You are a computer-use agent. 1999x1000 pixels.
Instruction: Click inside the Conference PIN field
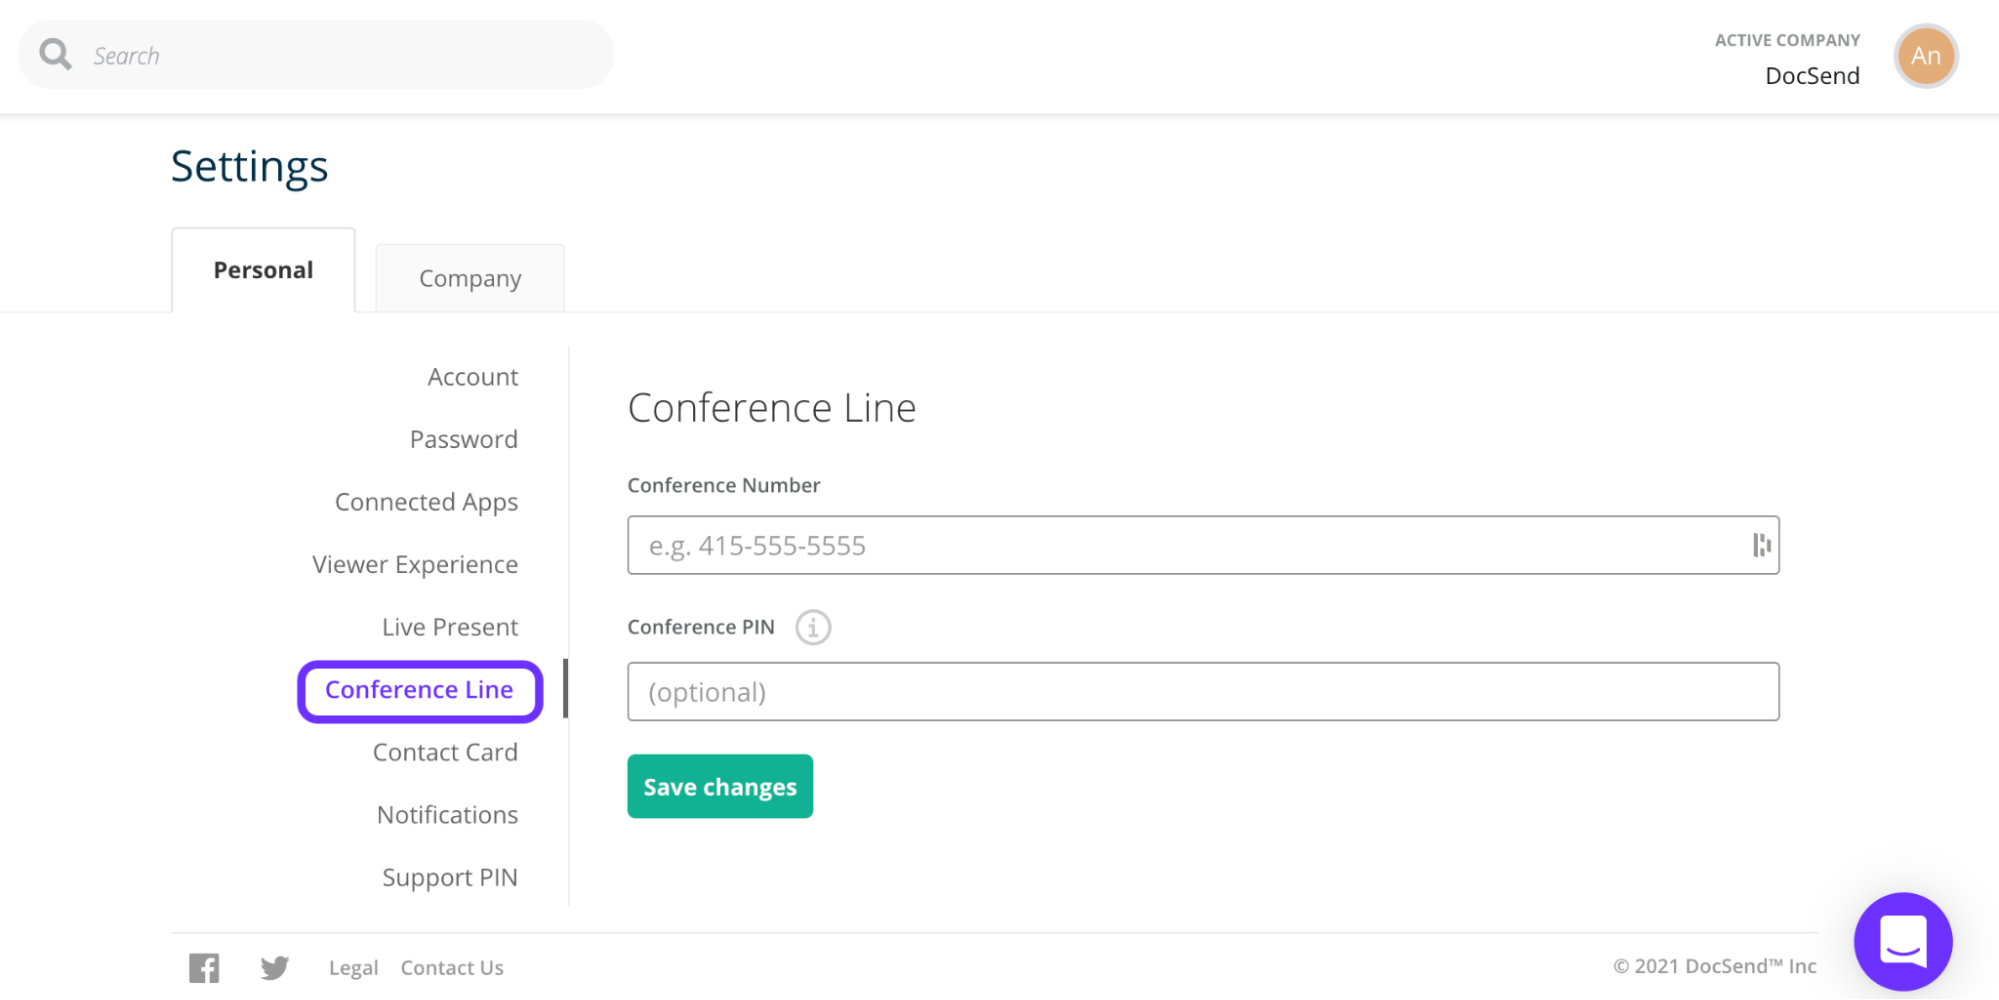click(1100, 691)
